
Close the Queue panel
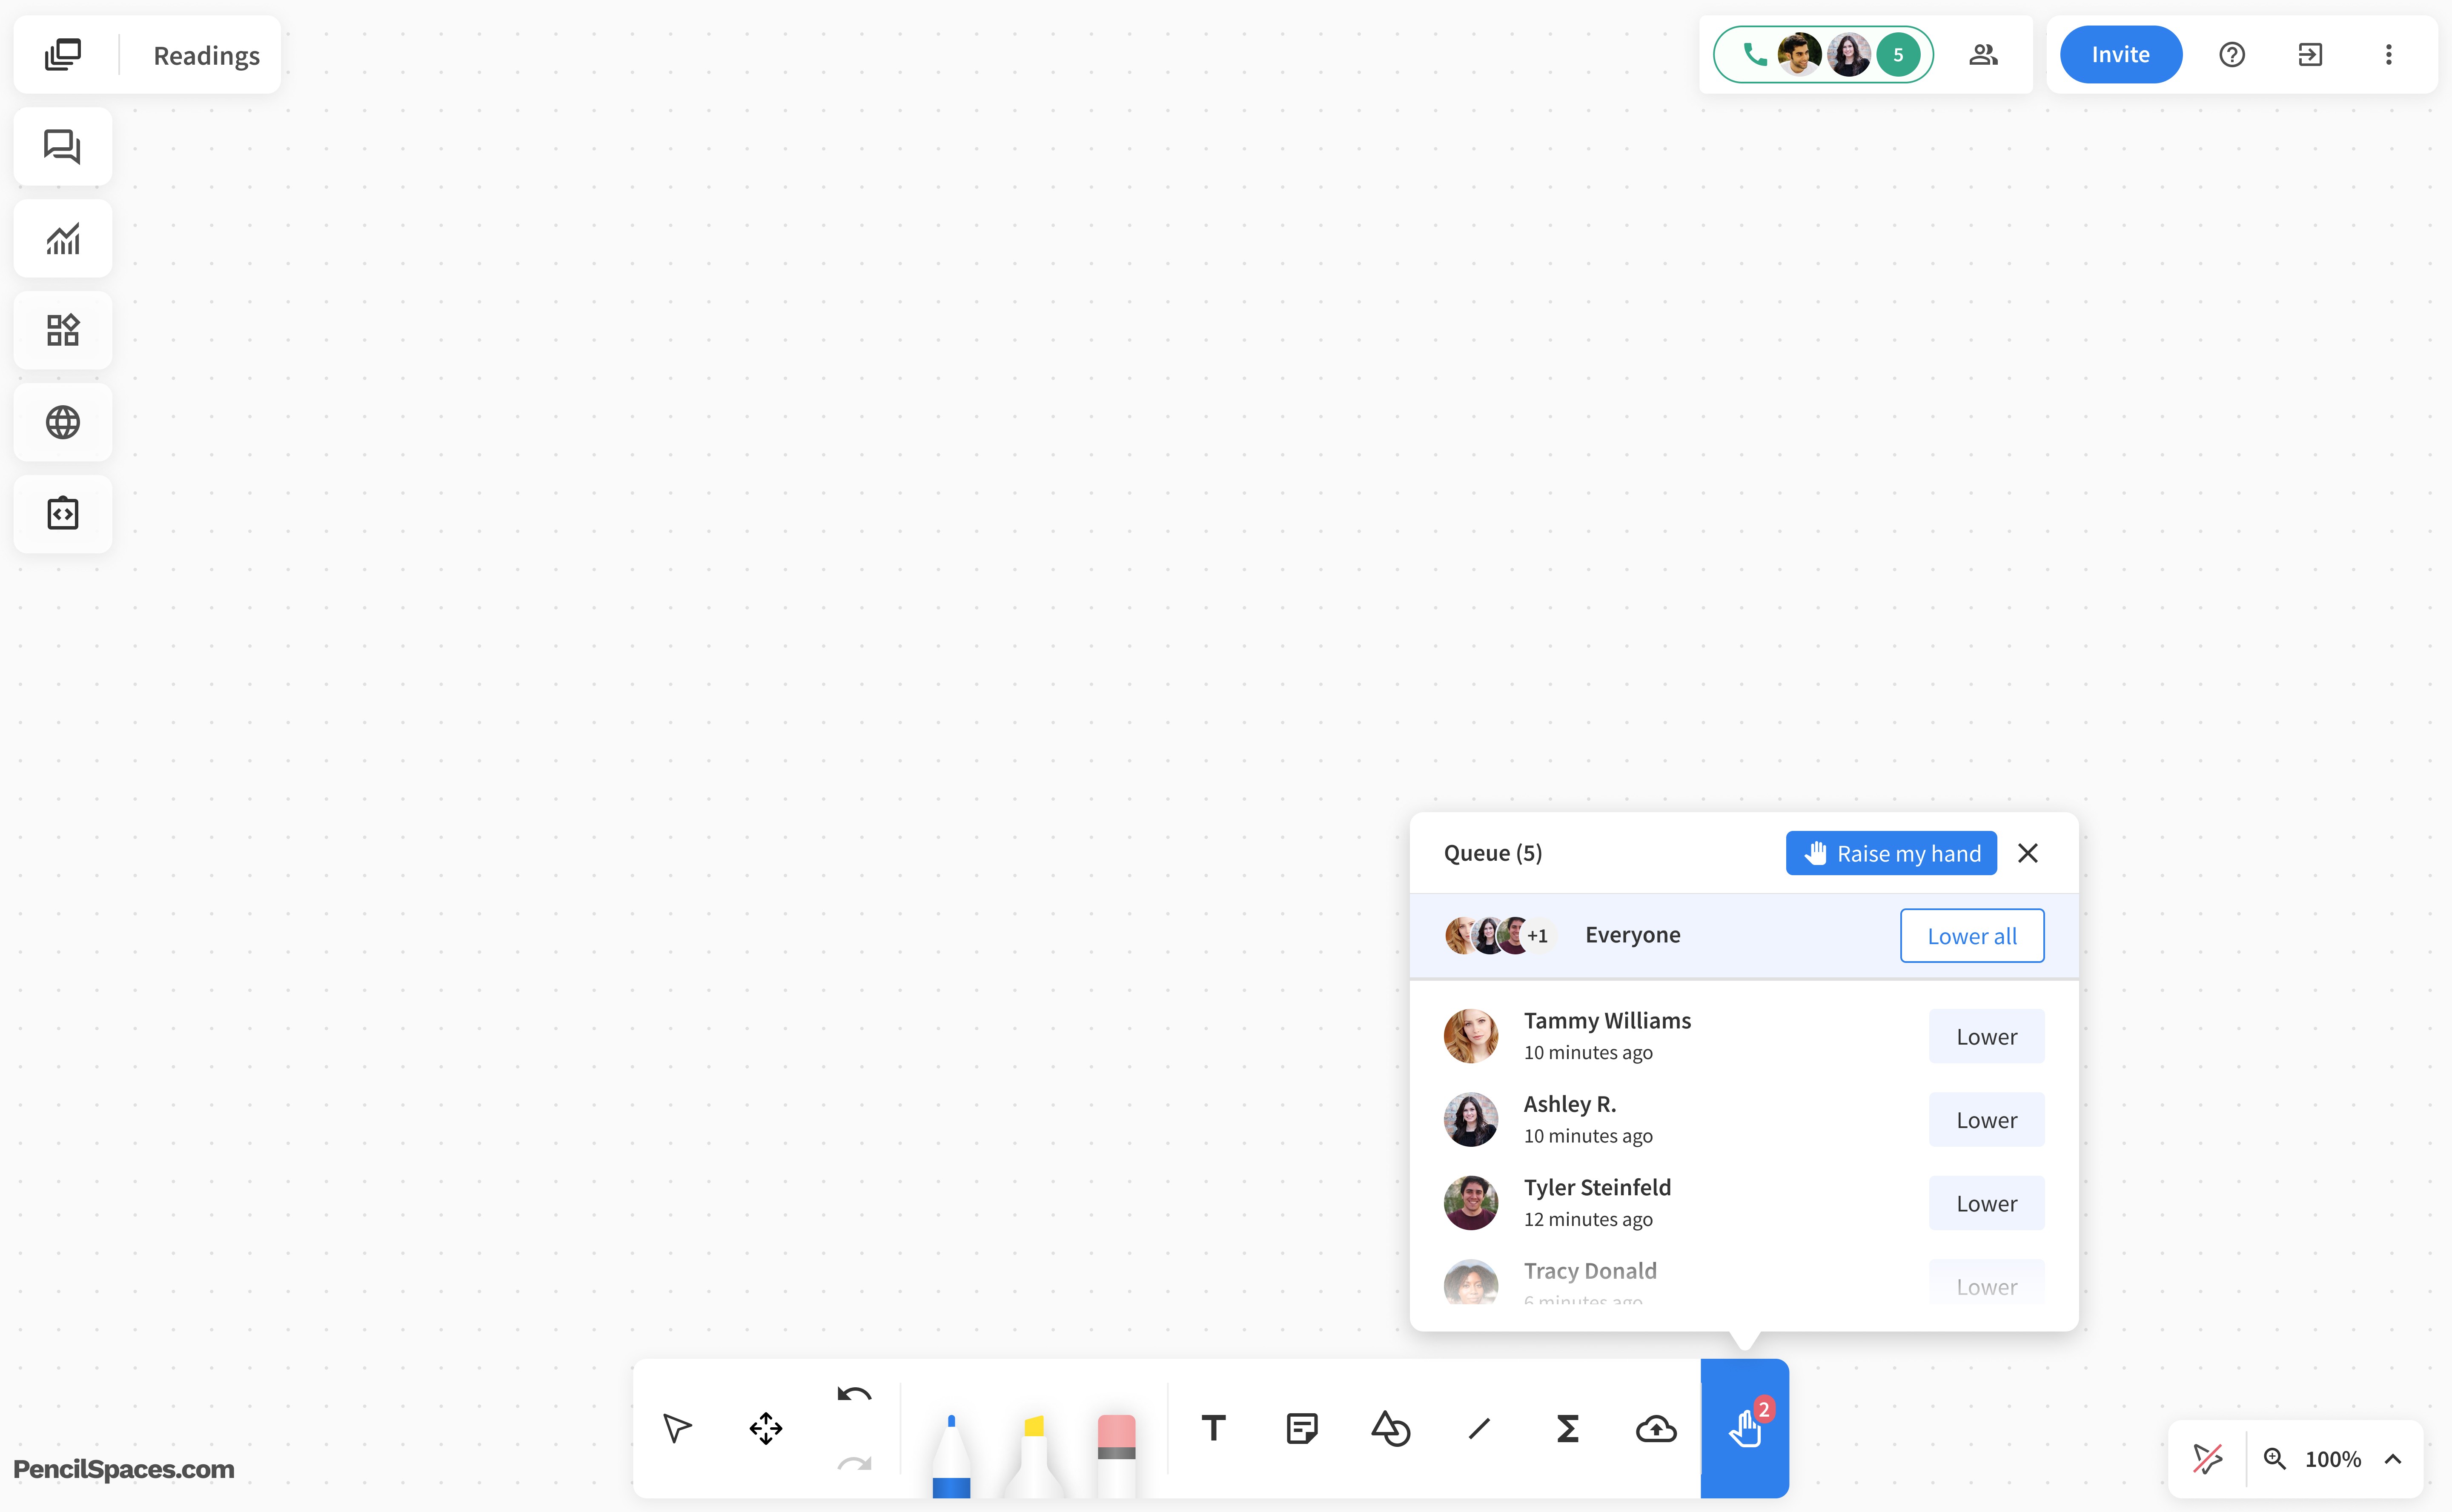[2028, 853]
